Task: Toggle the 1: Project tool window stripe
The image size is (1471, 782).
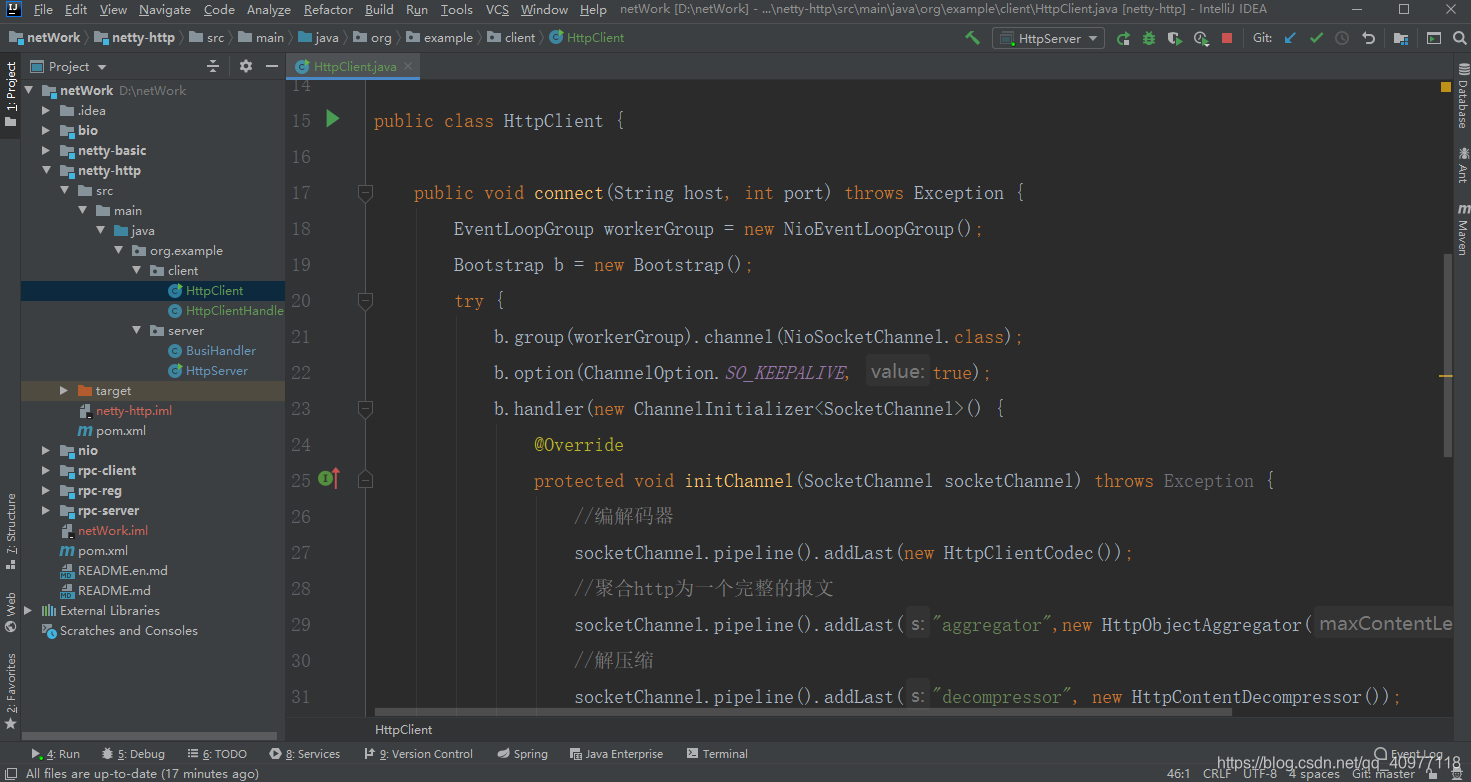Action: [10, 97]
